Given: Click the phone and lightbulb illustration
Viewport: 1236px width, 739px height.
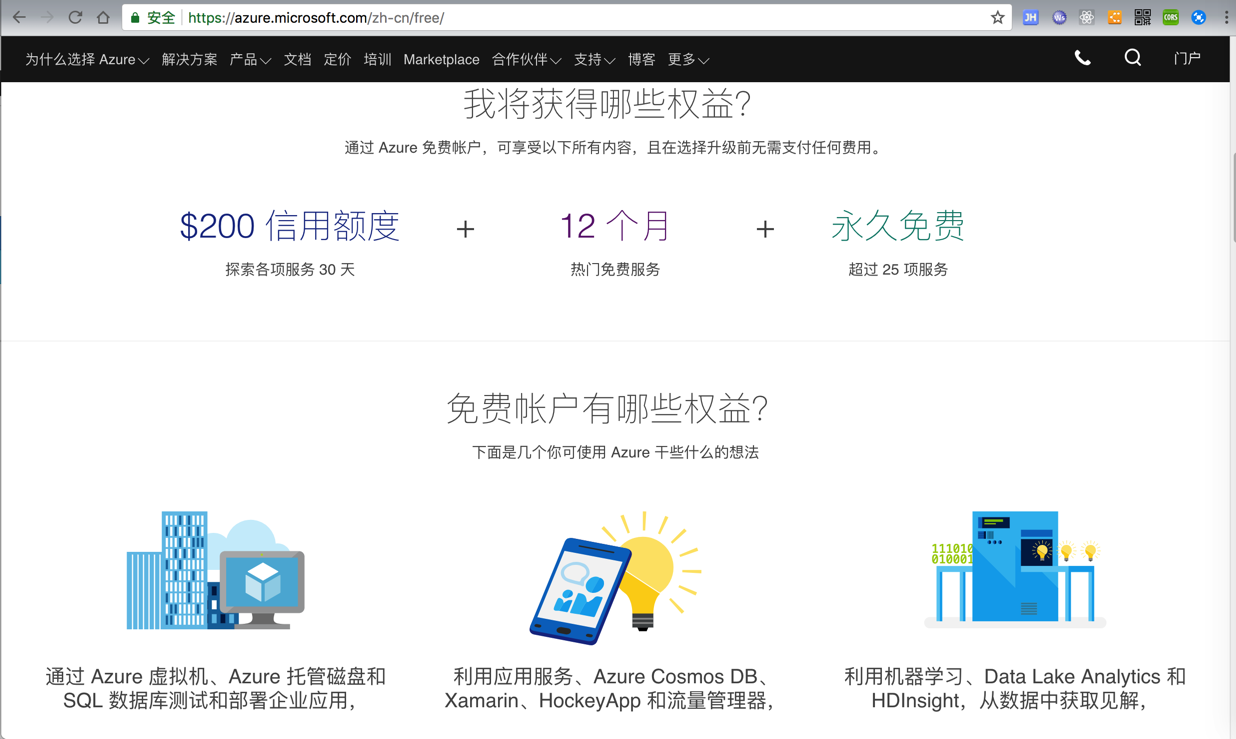Looking at the screenshot, I should [x=615, y=577].
